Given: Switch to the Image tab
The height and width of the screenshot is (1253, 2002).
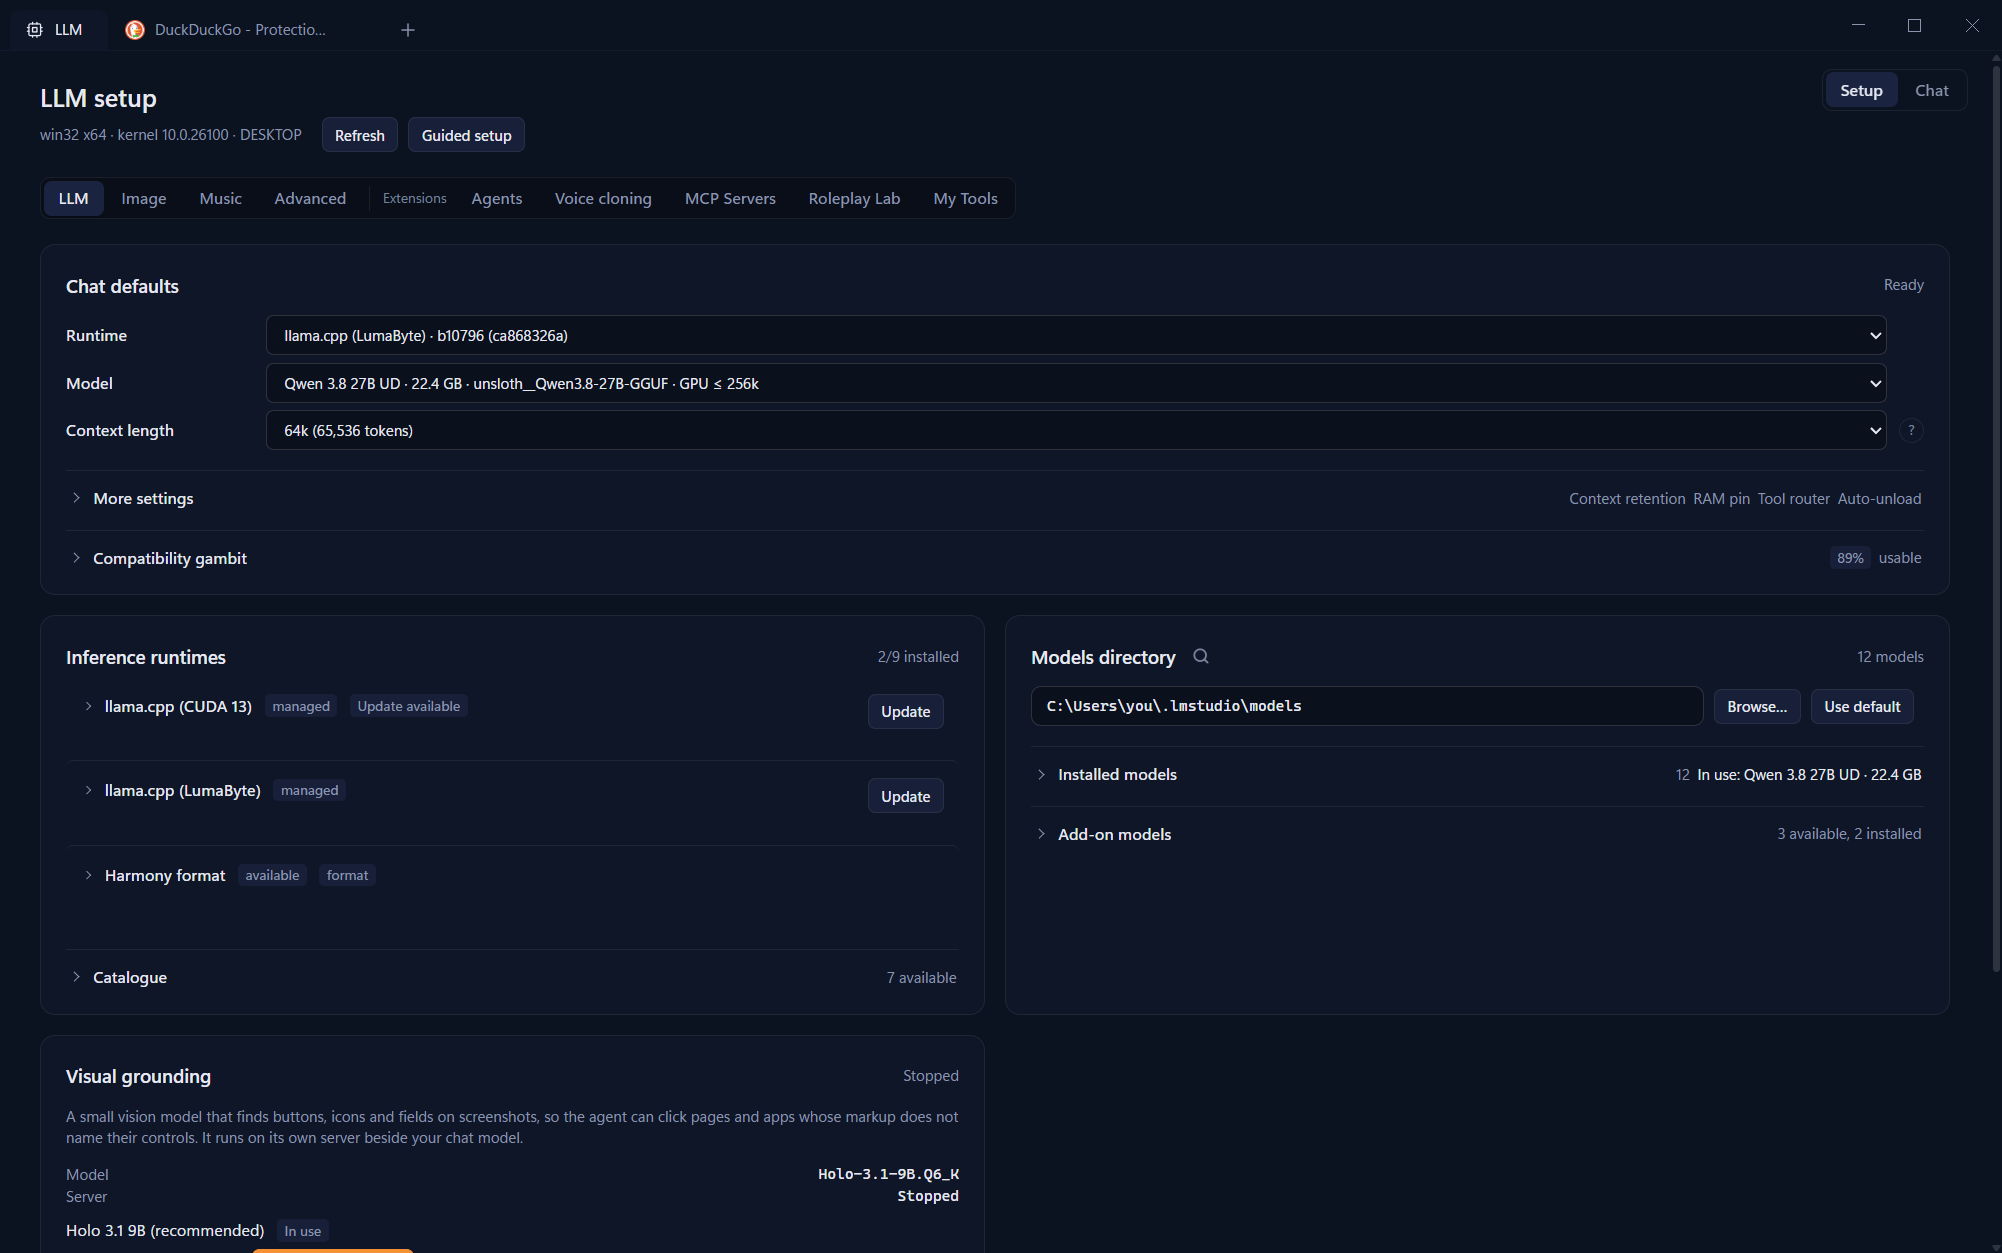Looking at the screenshot, I should (x=144, y=199).
